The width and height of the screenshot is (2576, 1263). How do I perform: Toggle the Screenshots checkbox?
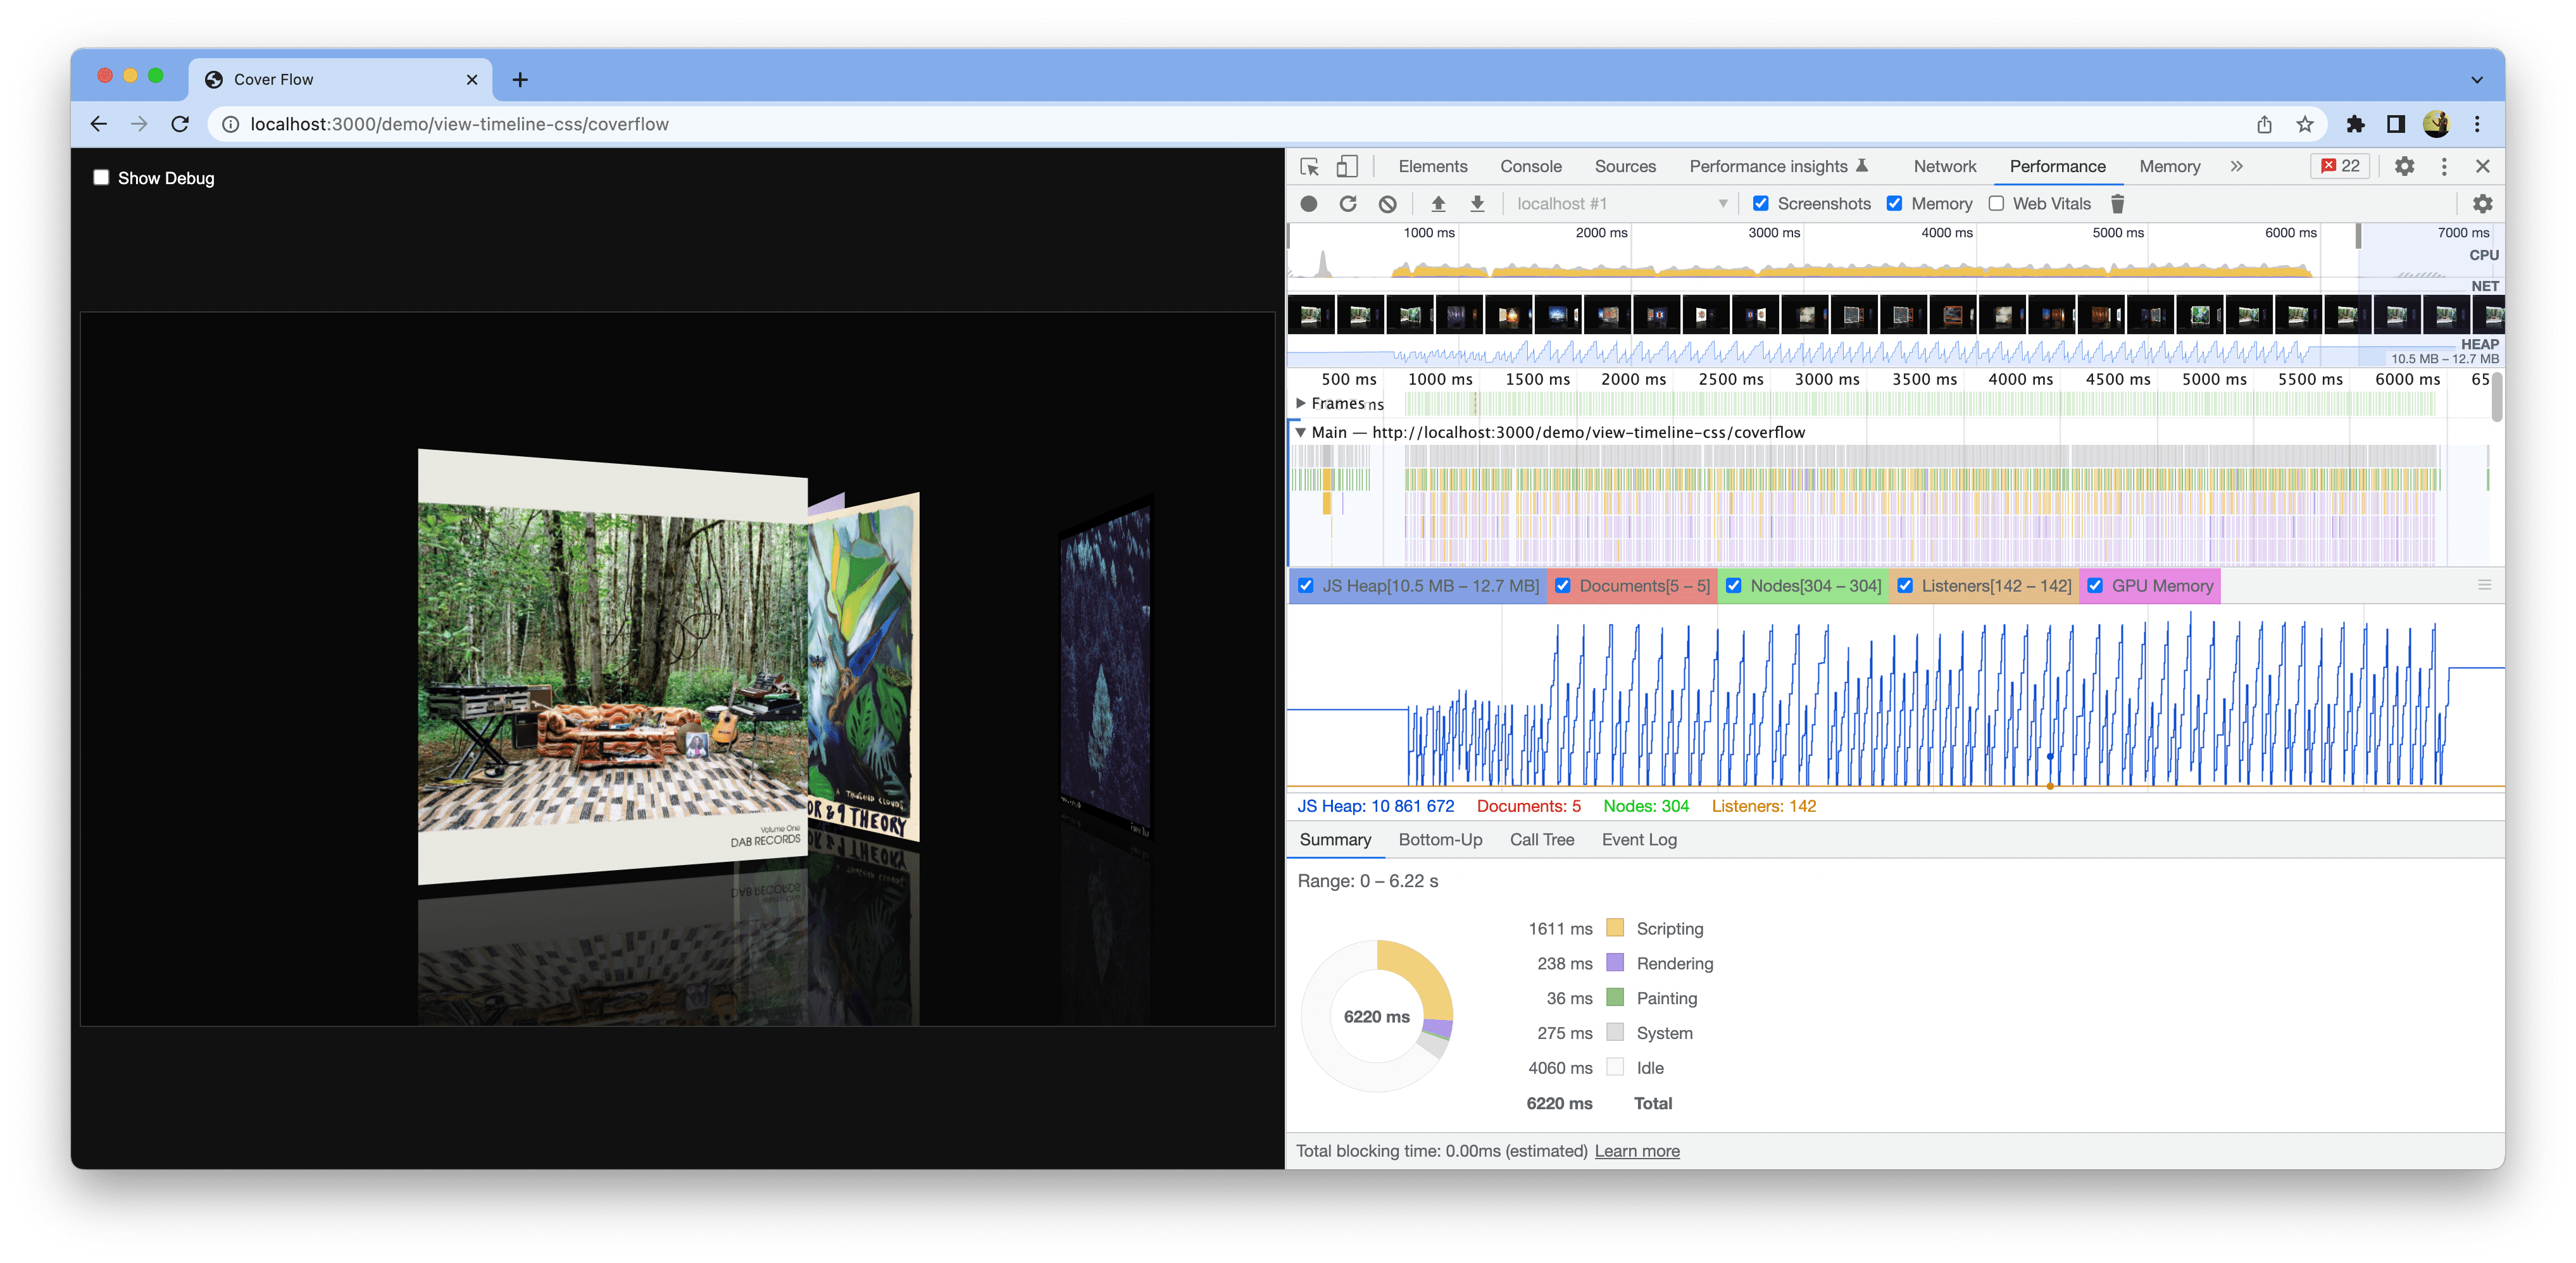coord(1761,204)
